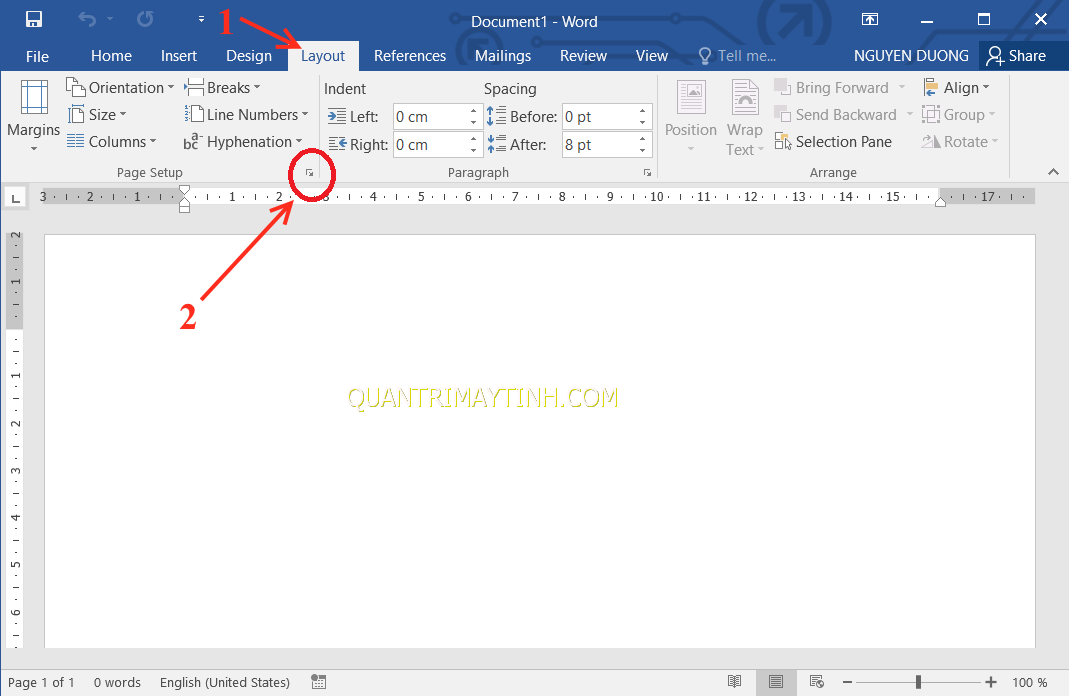Open the Breaks dropdown
The width and height of the screenshot is (1069, 696).
tap(222, 87)
